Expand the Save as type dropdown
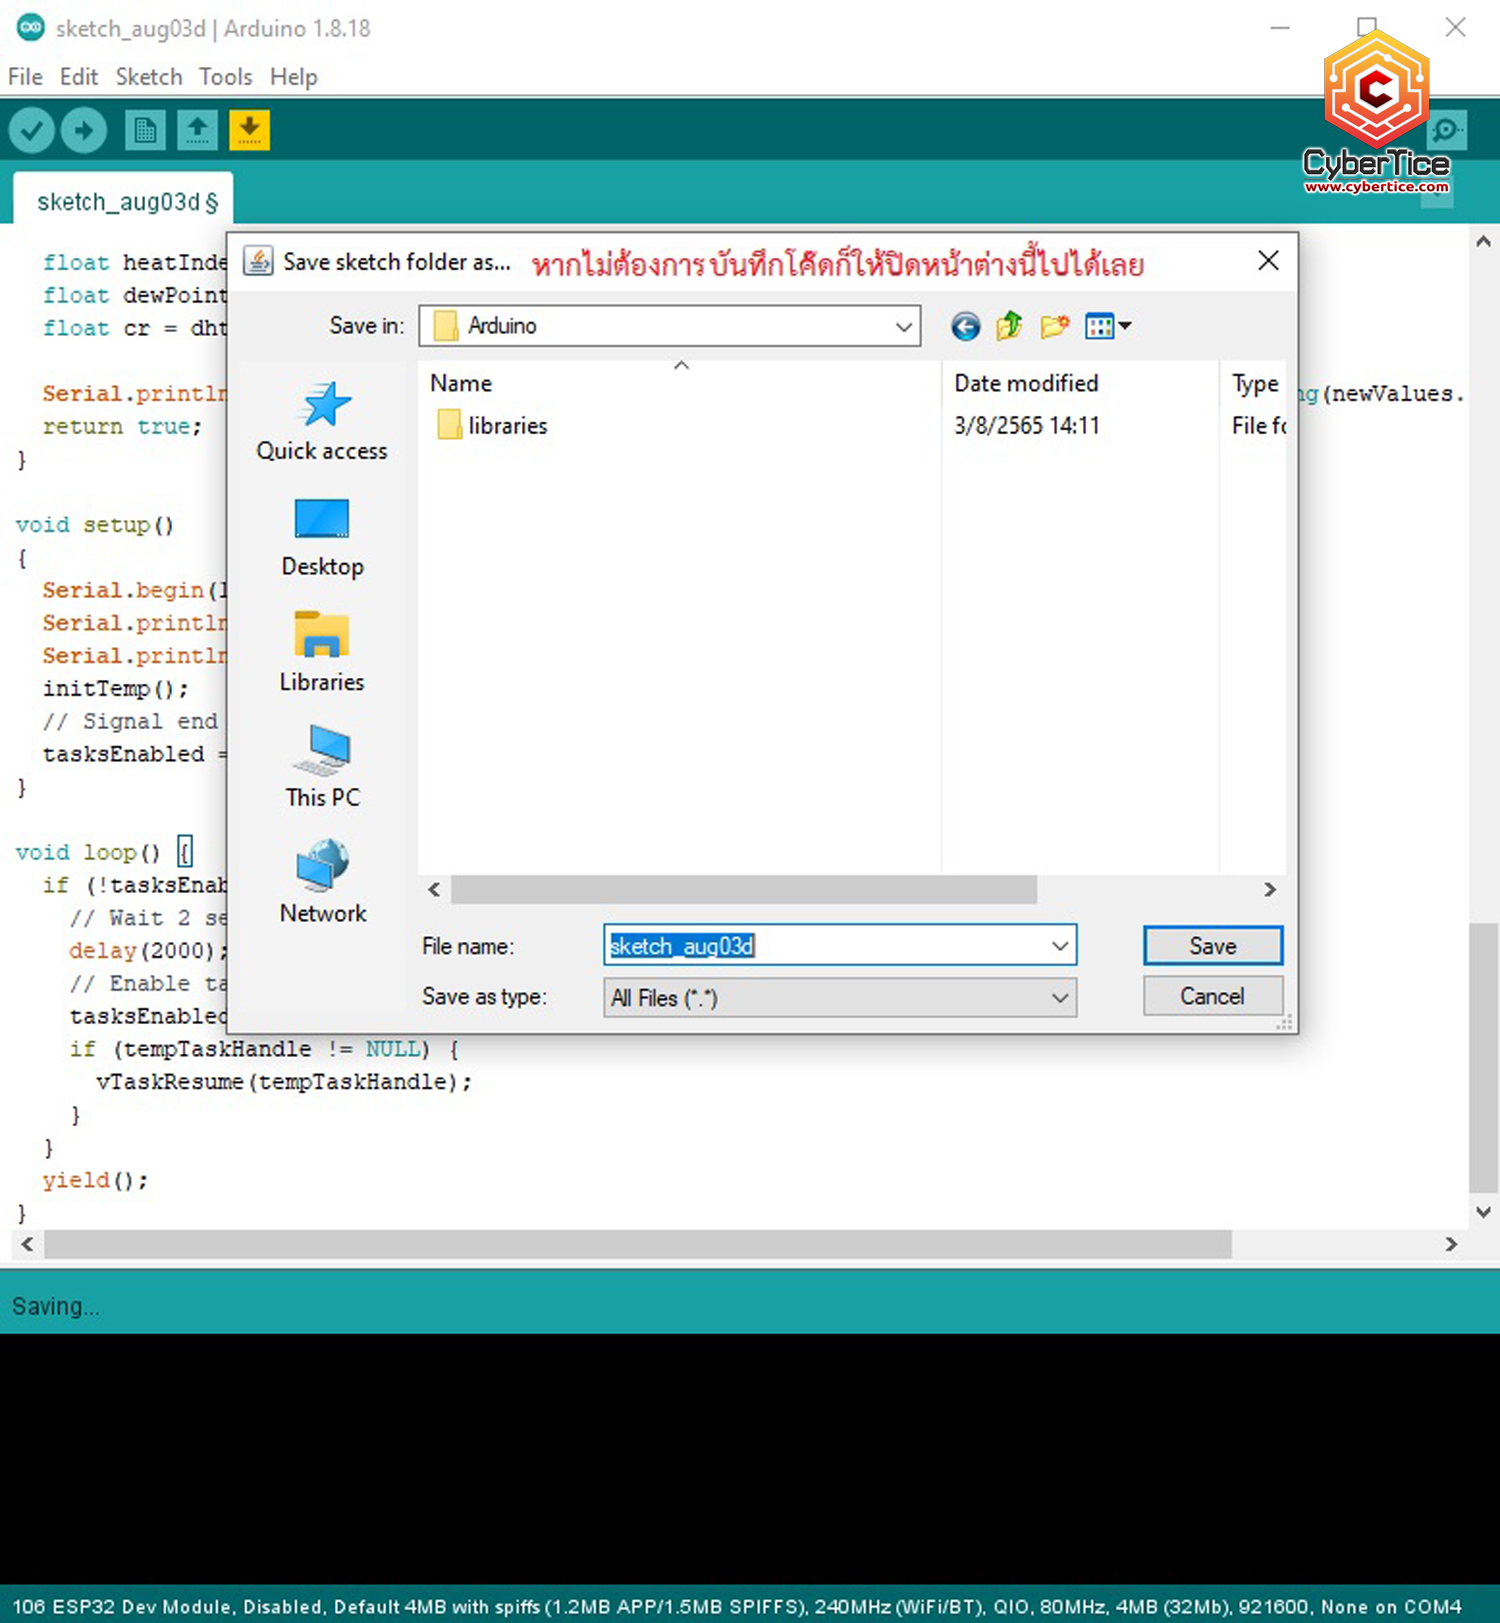Screen dimensions: 1500x1623 (1059, 998)
